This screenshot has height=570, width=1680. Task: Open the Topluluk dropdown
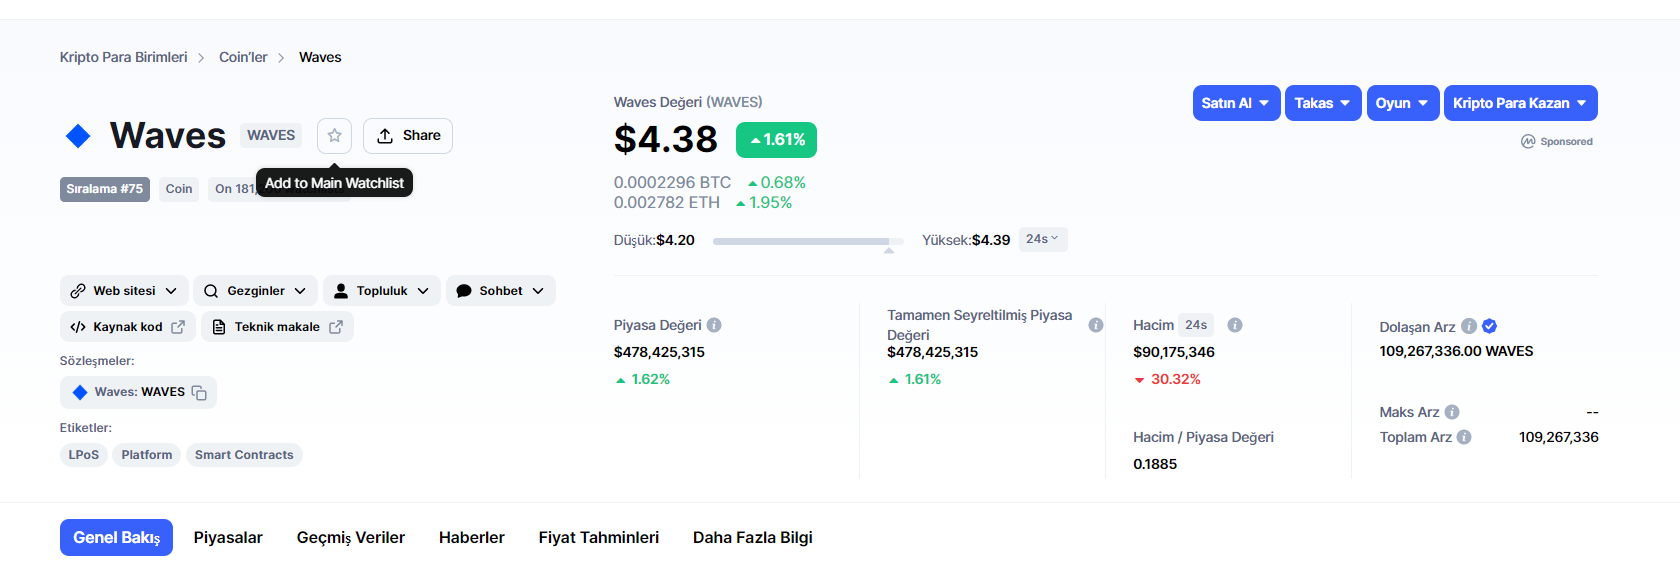point(382,291)
